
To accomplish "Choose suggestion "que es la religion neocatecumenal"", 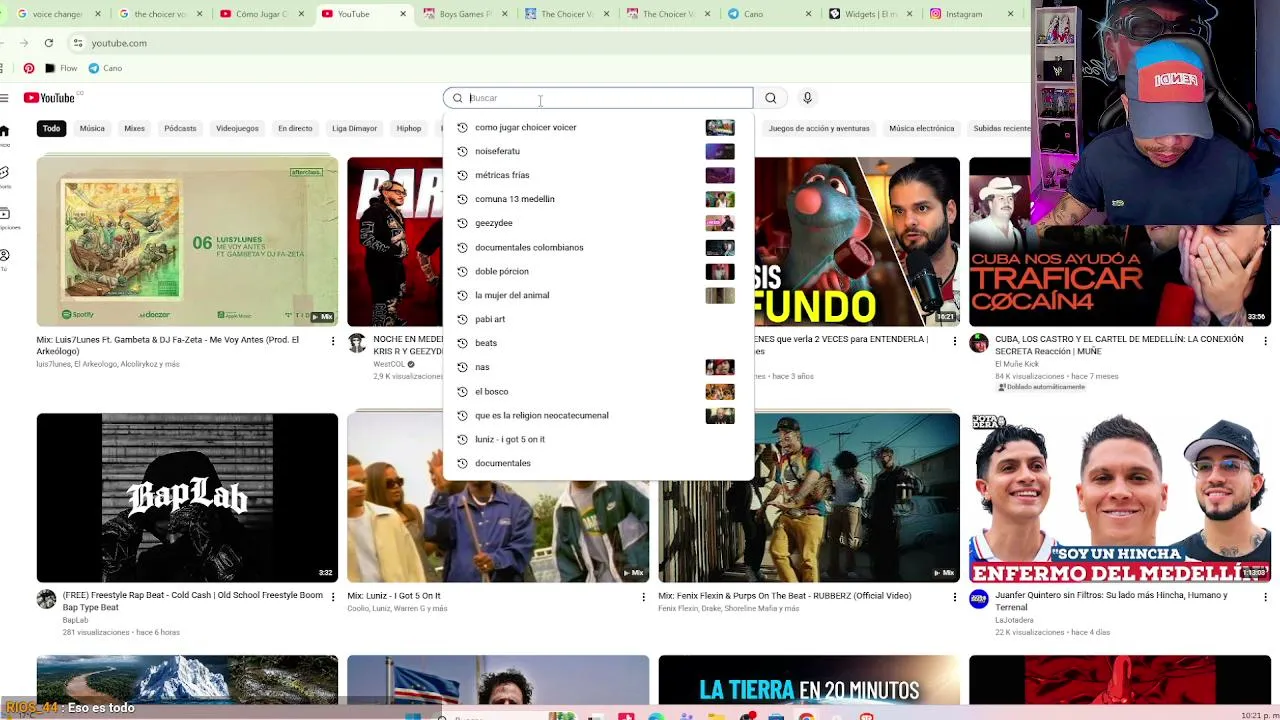I will click(598, 415).
